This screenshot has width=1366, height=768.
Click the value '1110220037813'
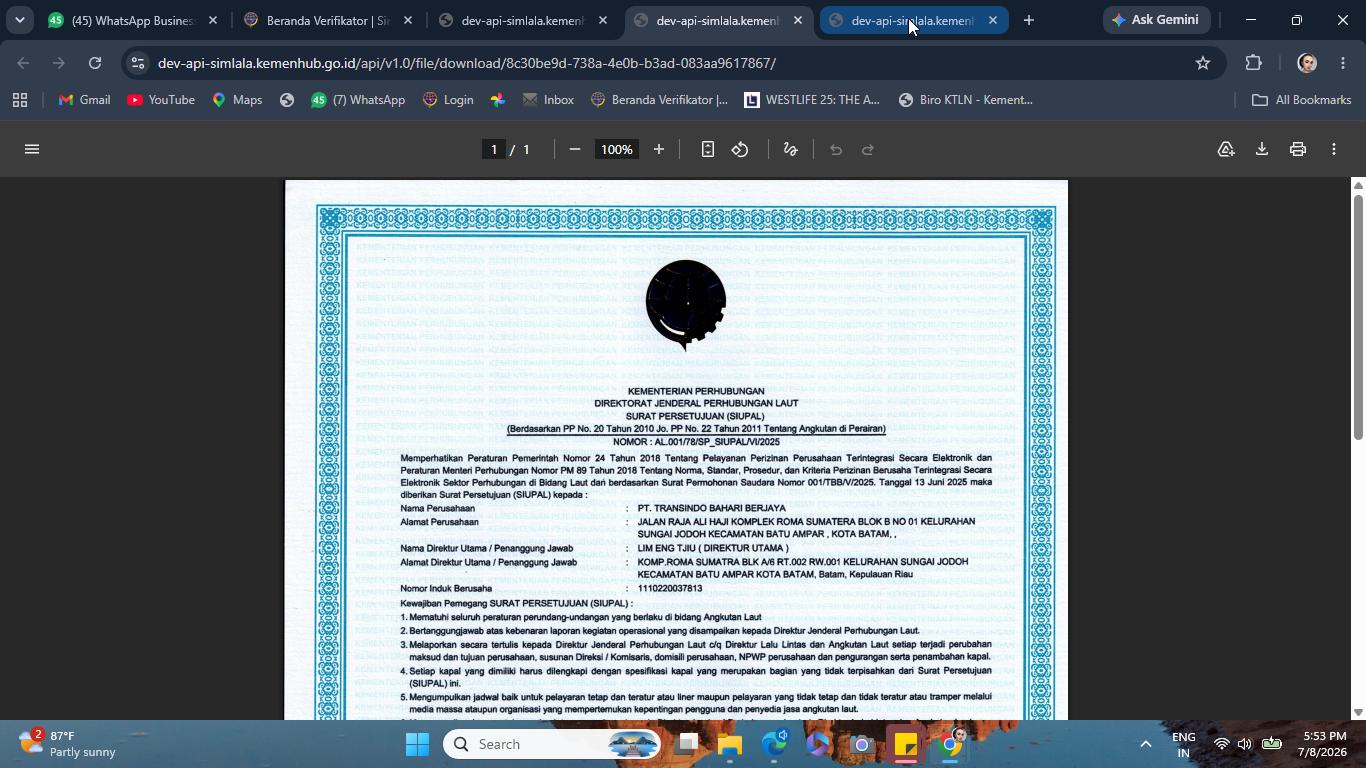[670, 588]
